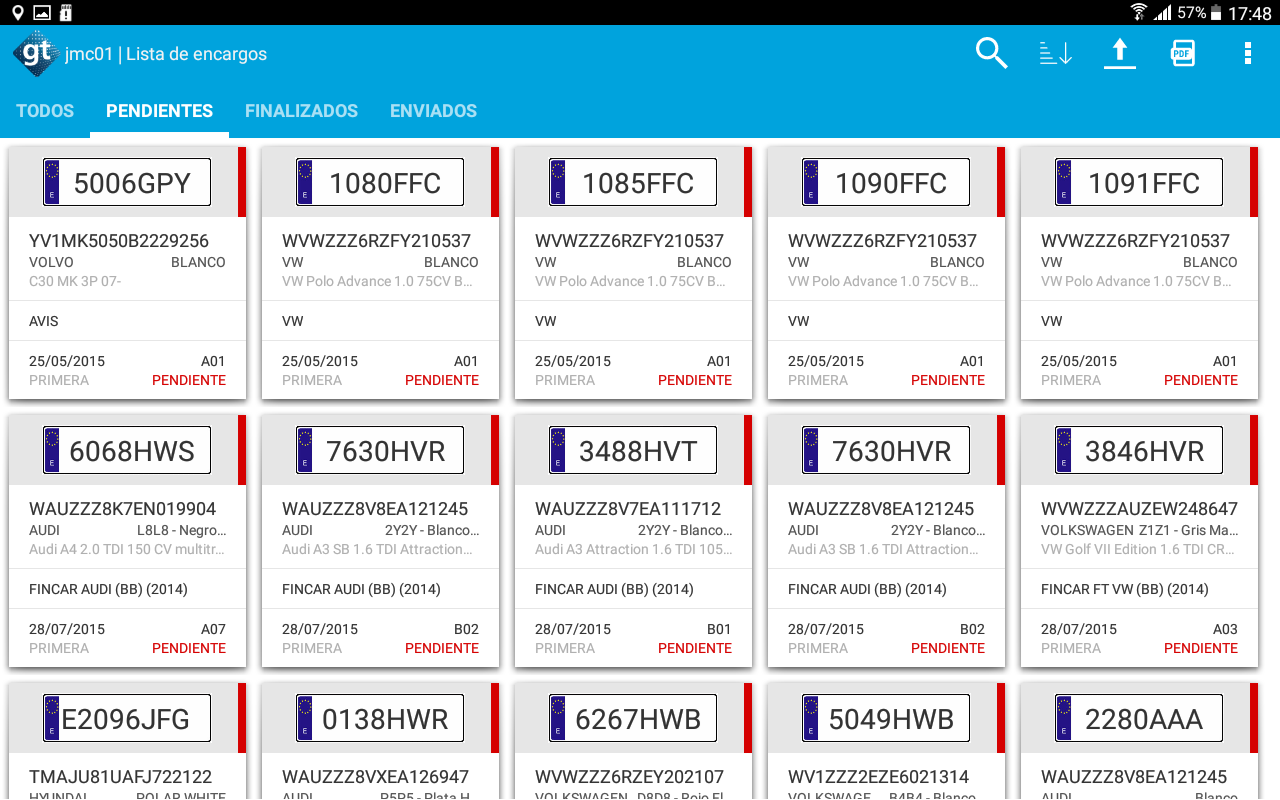Tap VIN WAUZZZ8V7EA111712
Image resolution: width=1280 pixels, height=800 pixels.
point(628,509)
